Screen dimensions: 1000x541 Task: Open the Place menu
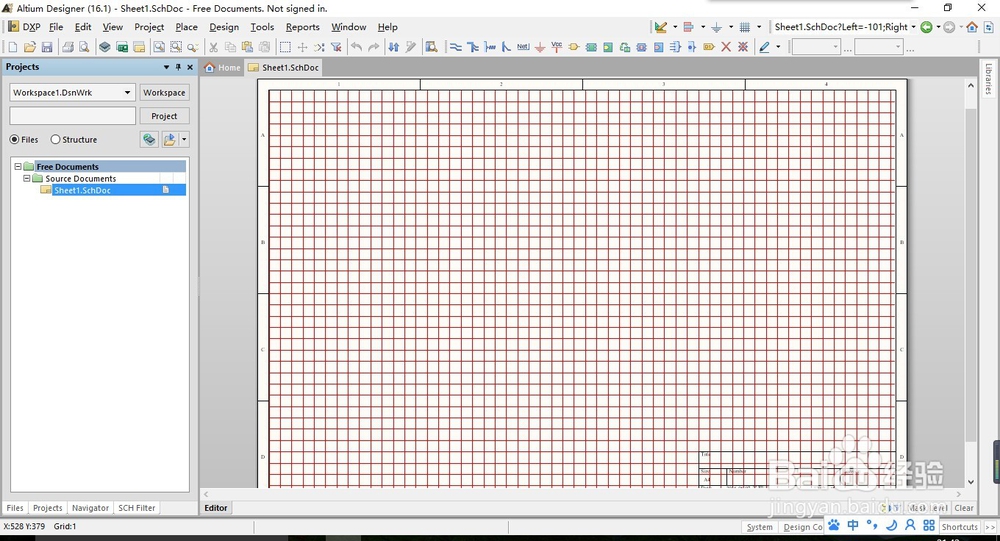pos(186,27)
